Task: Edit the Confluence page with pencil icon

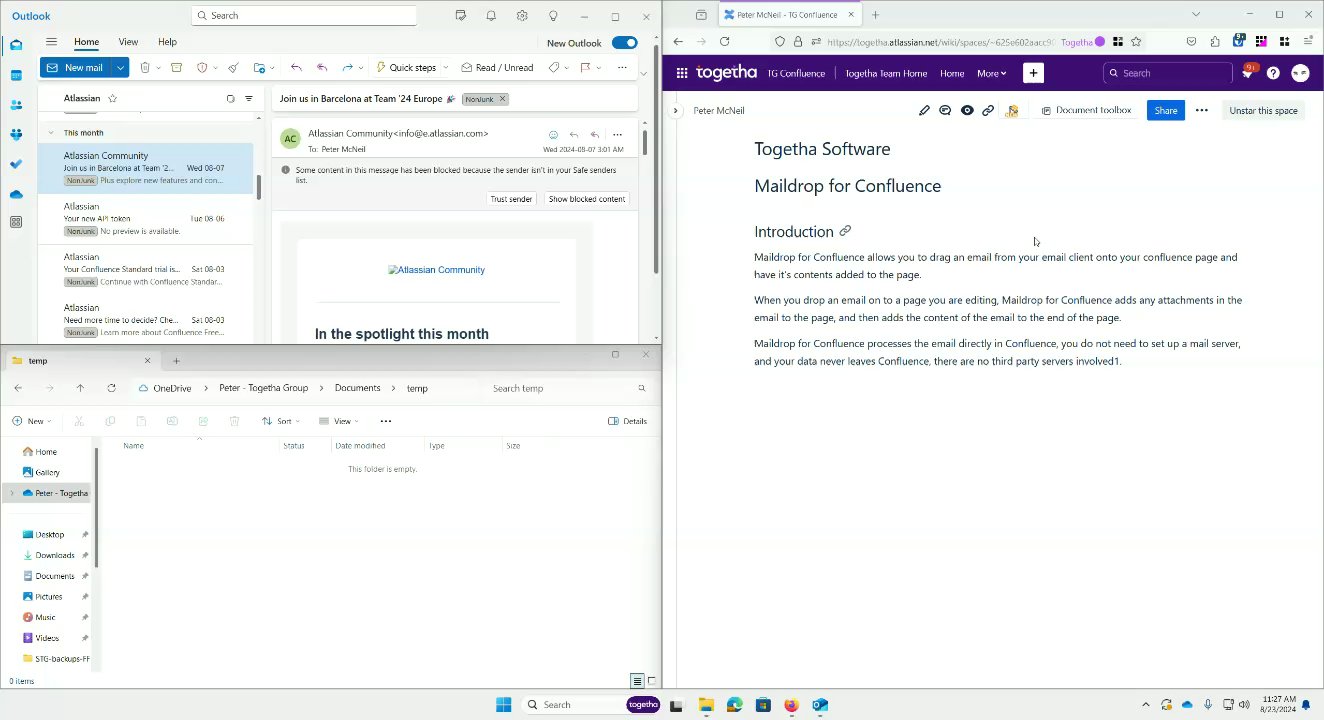Action: point(924,110)
